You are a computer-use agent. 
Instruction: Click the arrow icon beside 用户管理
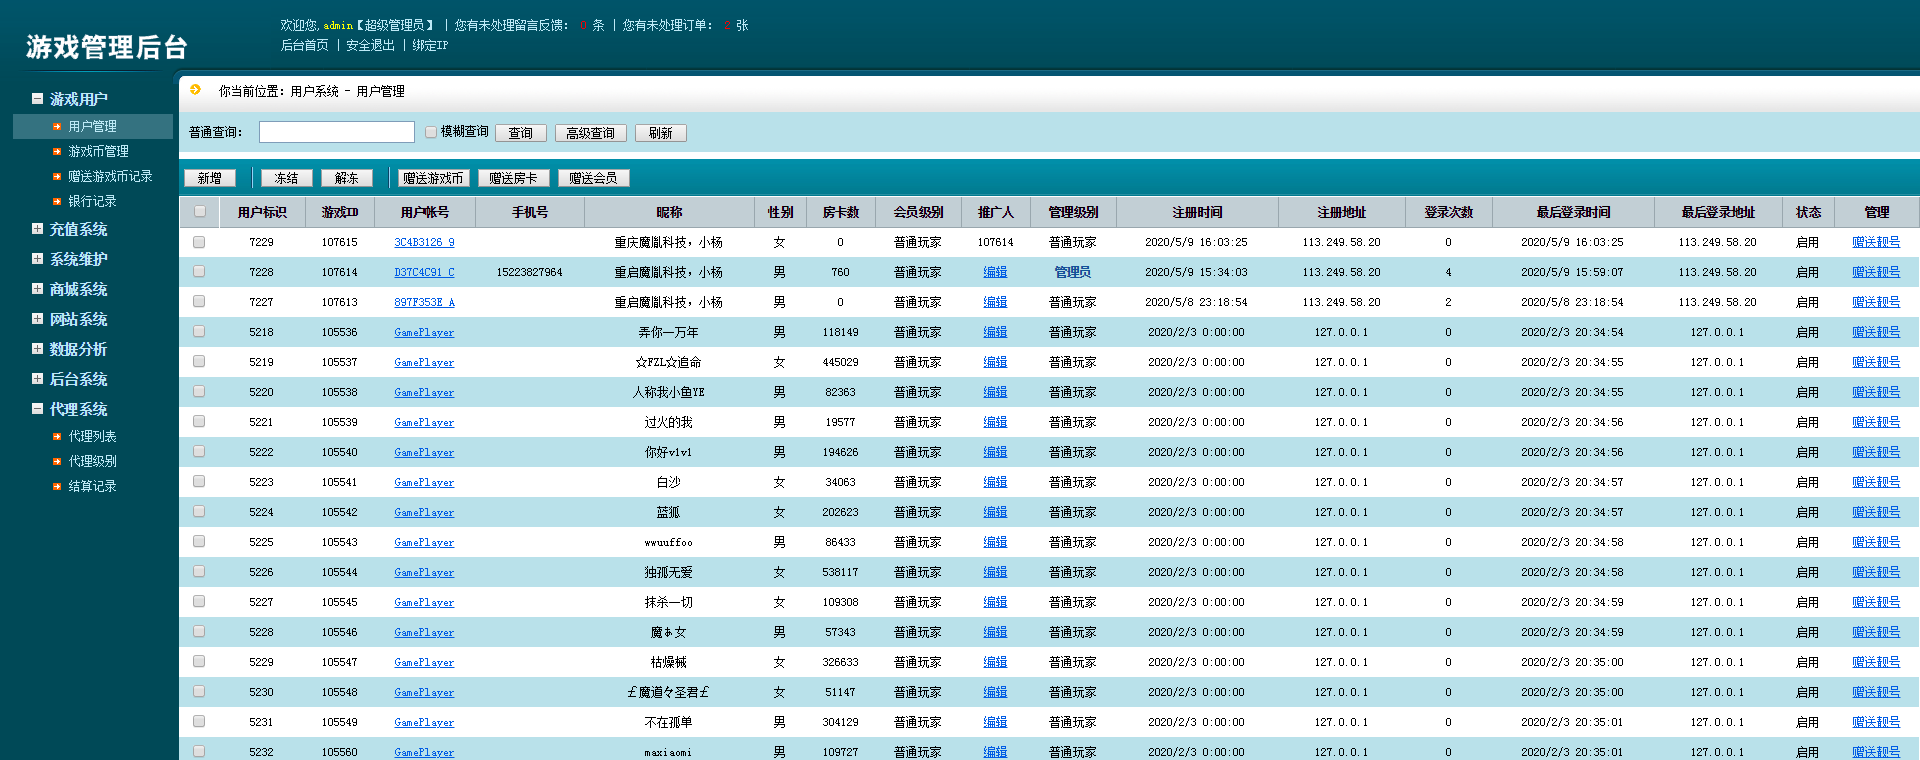point(57,127)
